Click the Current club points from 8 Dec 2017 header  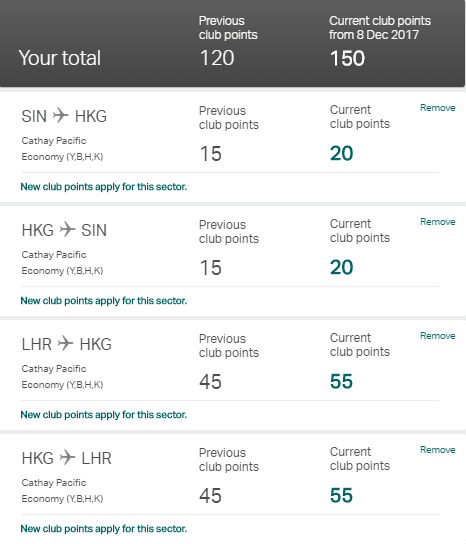380,28
